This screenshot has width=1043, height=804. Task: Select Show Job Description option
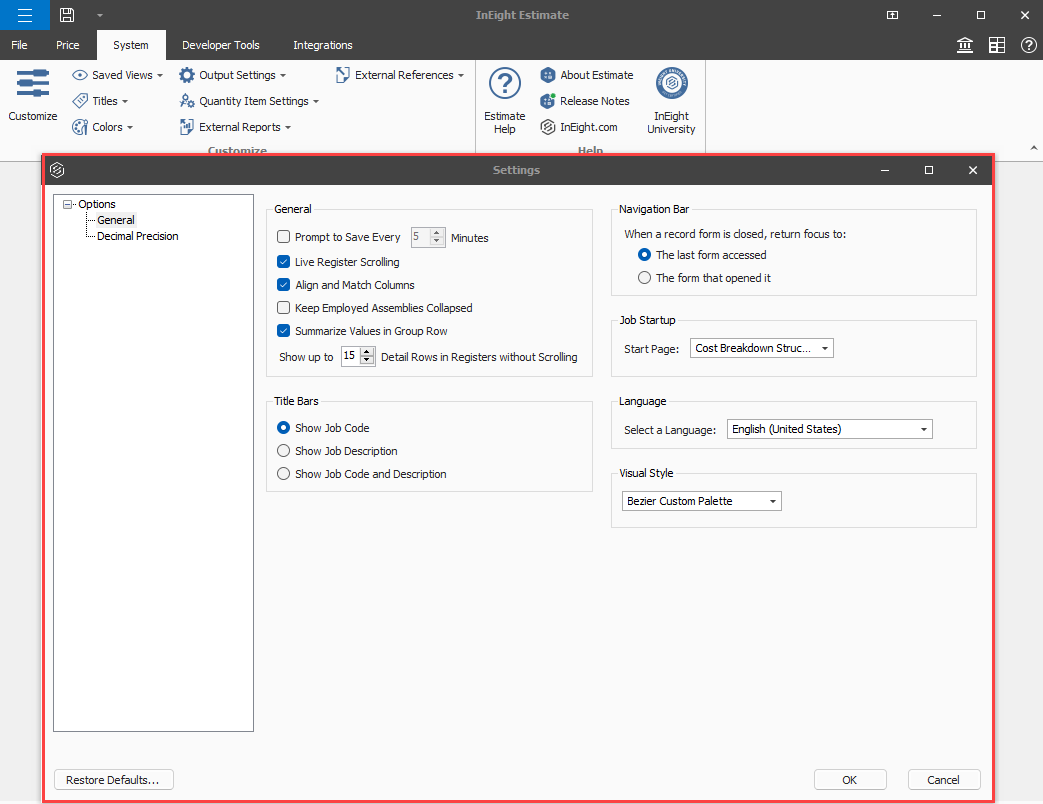(x=283, y=451)
